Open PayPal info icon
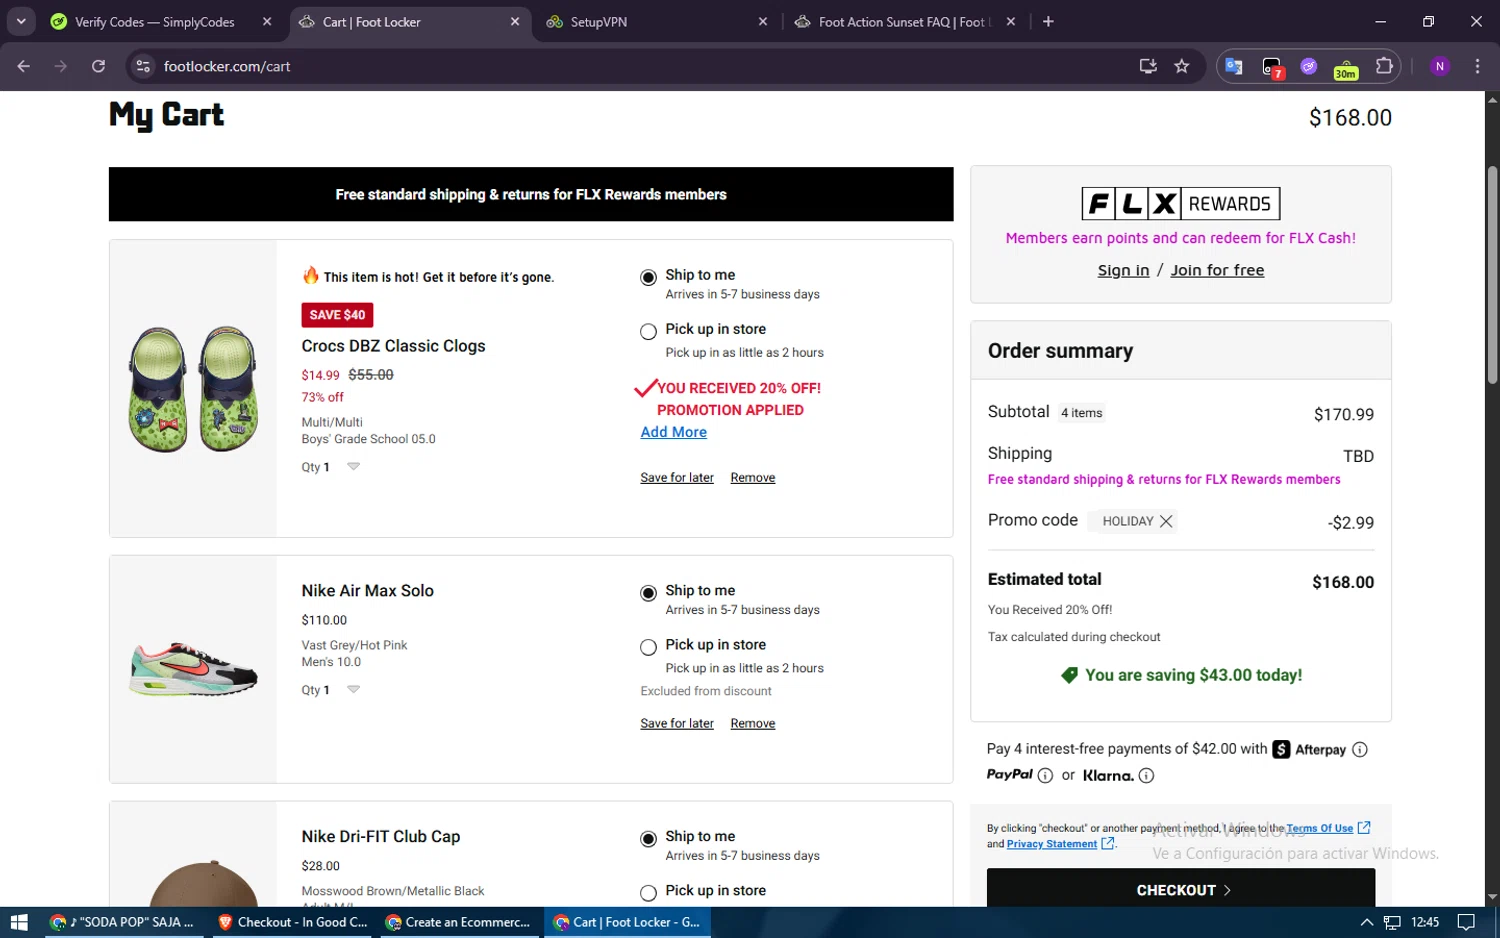Viewport: 1500px width, 938px height. pos(1045,775)
